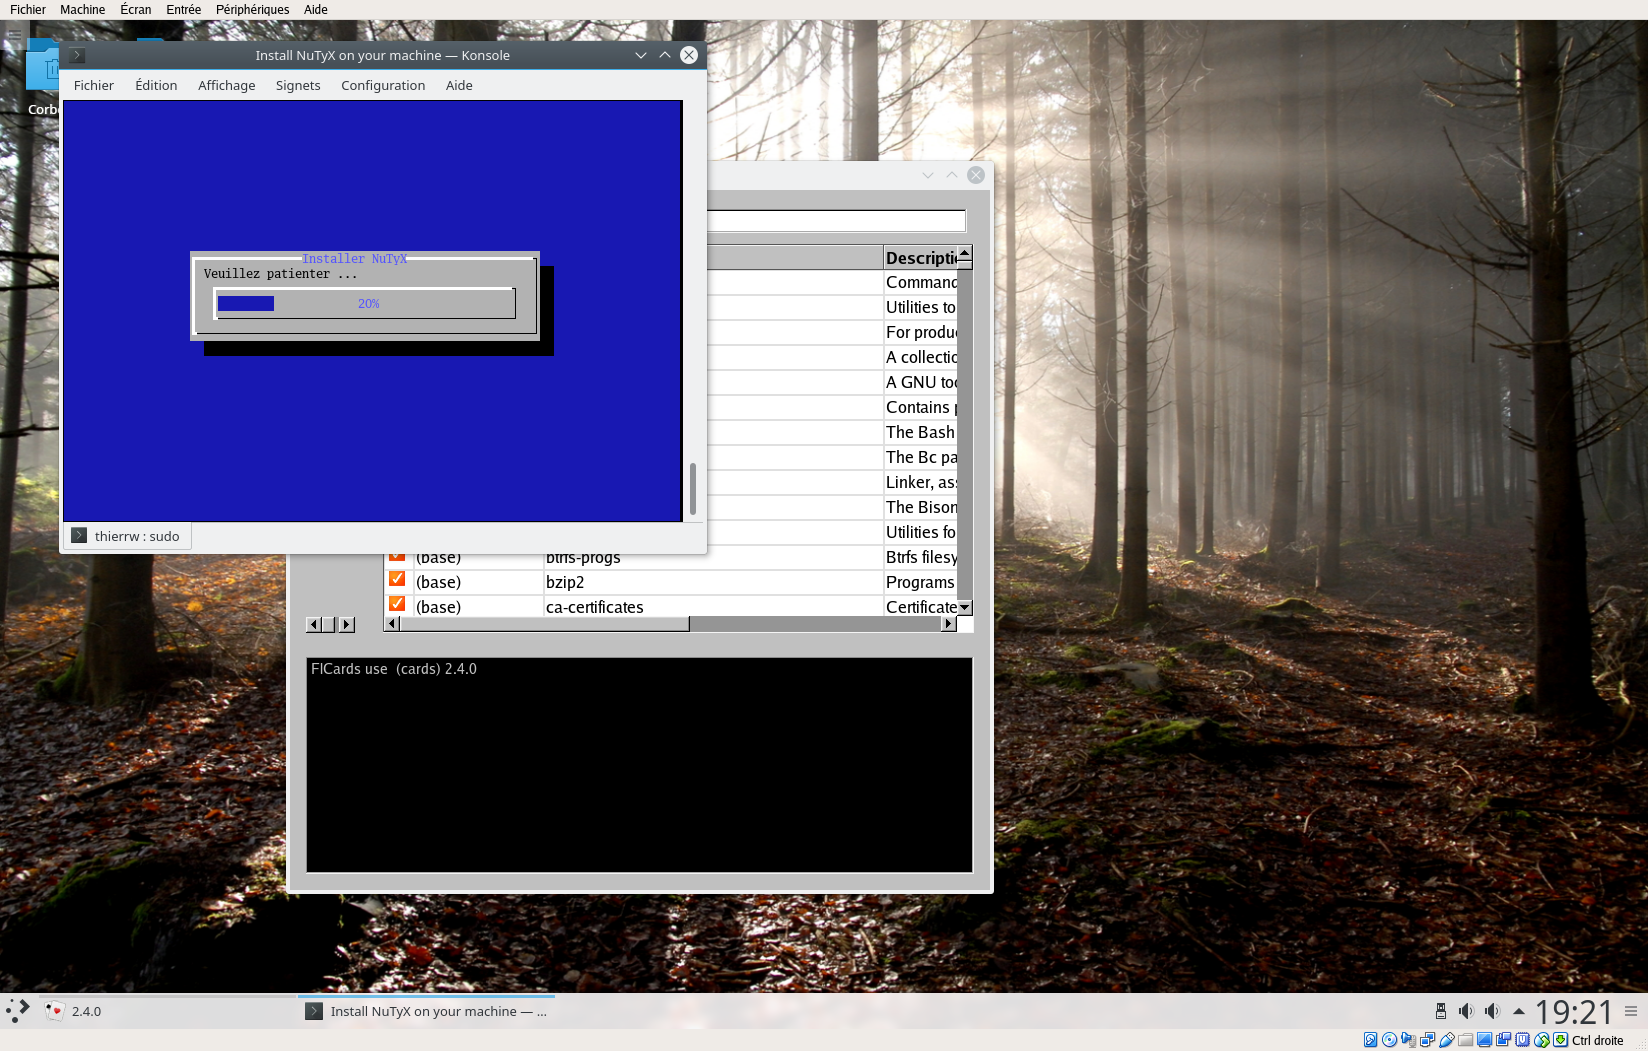Click the VirtualBox keyboard capture green arrow icon

click(x=1560, y=1040)
